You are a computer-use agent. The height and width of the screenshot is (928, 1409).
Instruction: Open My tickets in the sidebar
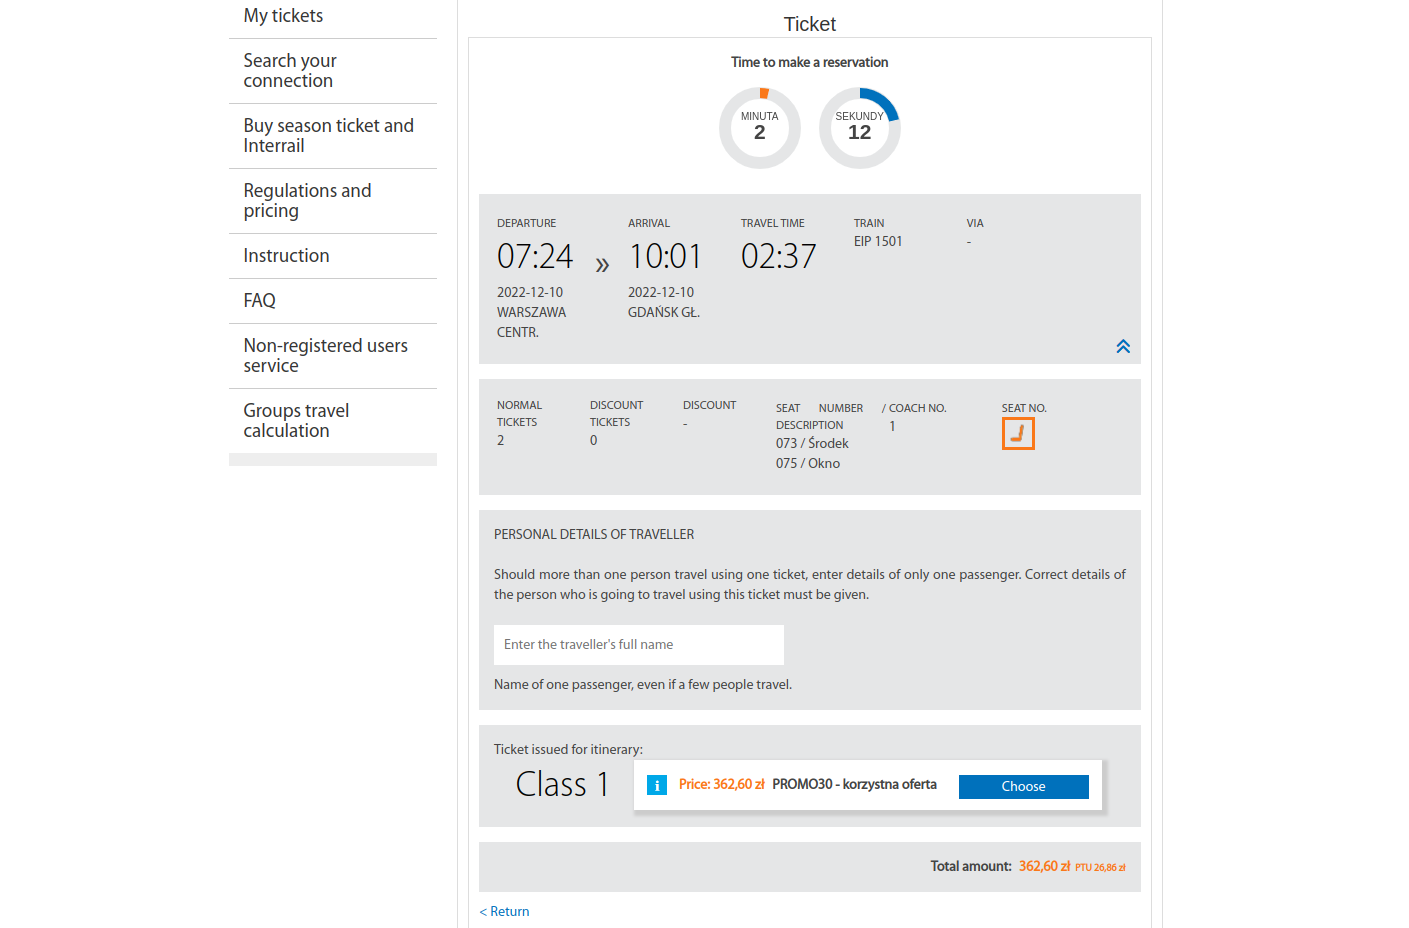click(283, 16)
